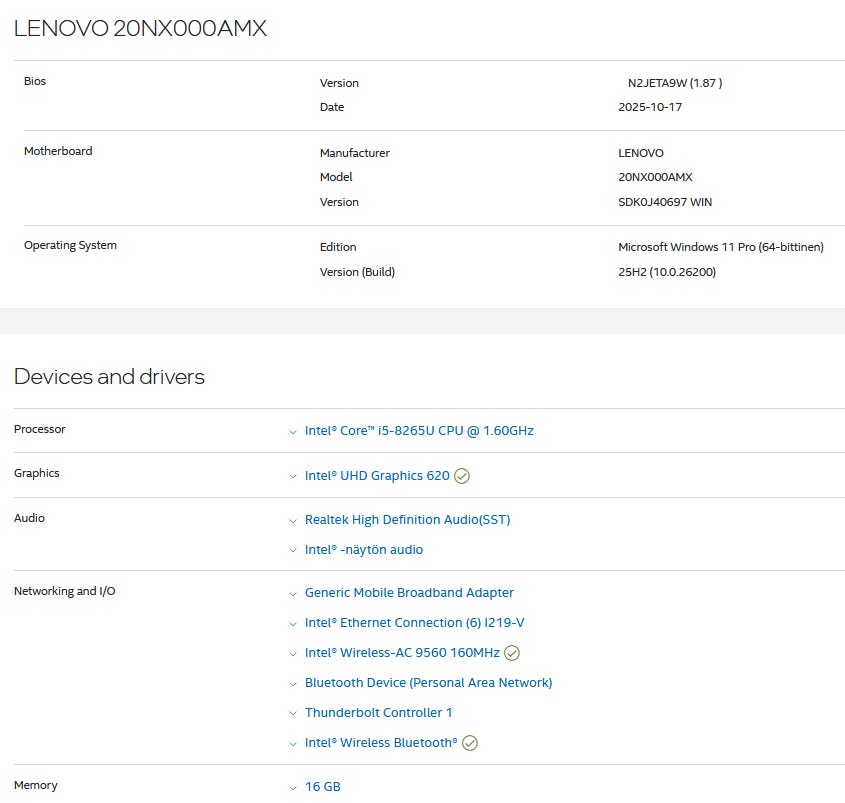
Task: Open the Intel UHD Graphics 620 link
Action: tap(377, 476)
